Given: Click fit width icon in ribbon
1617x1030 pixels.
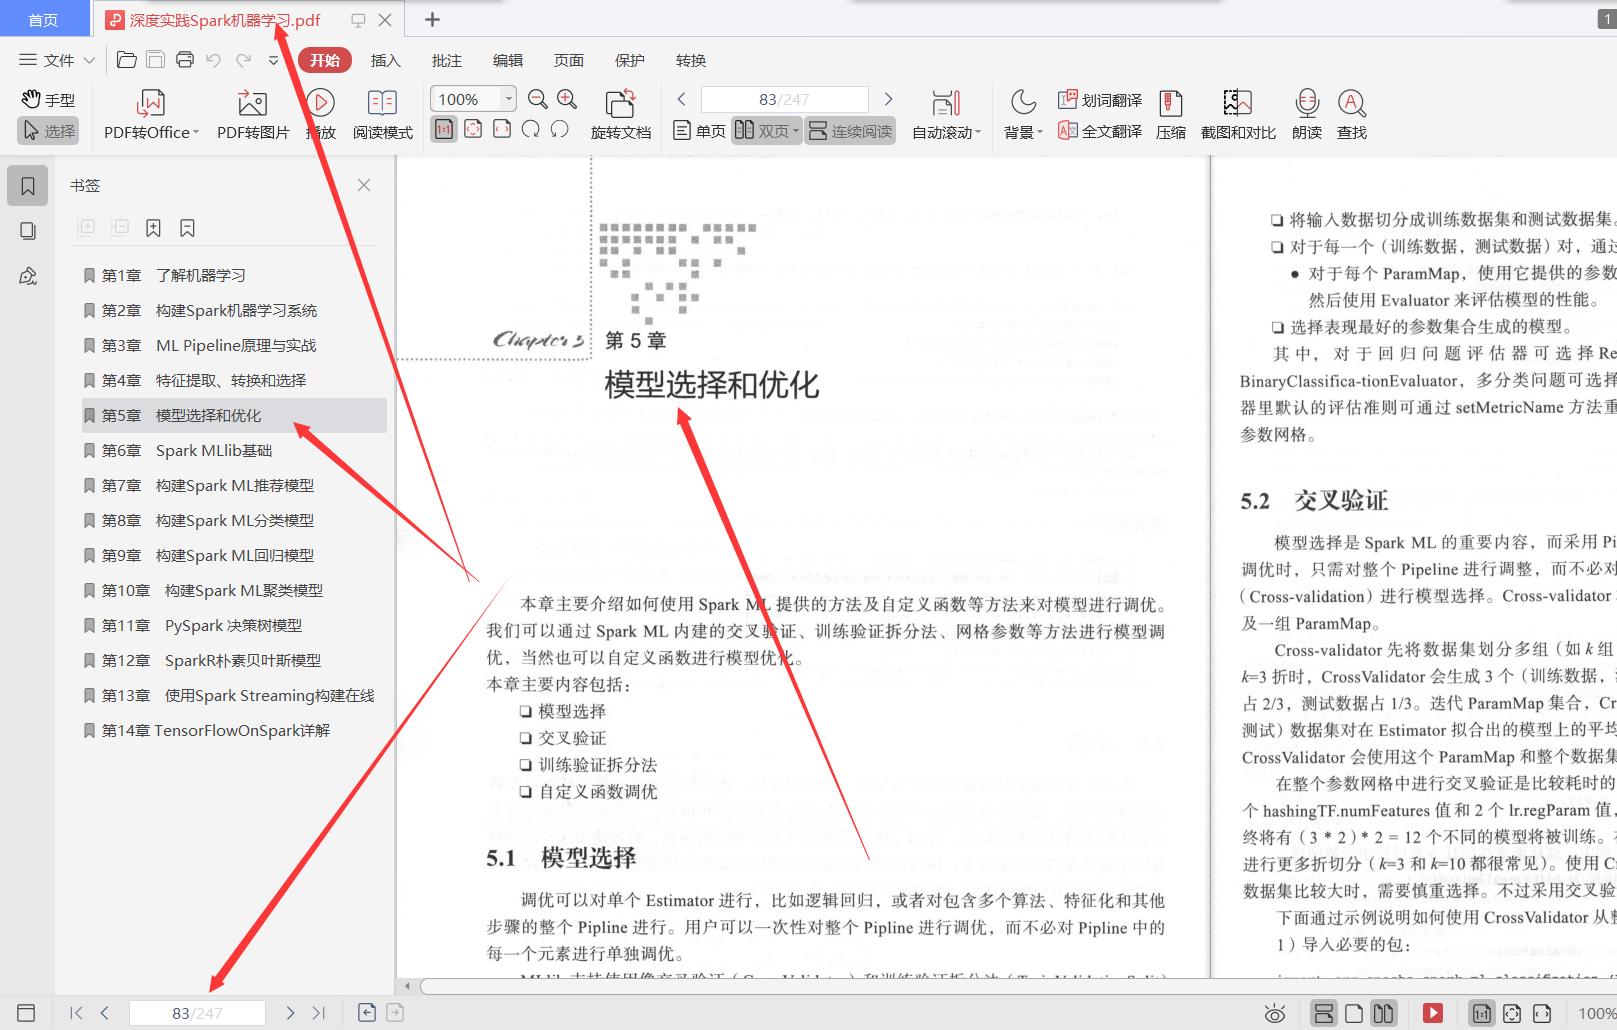Looking at the screenshot, I should (502, 129).
